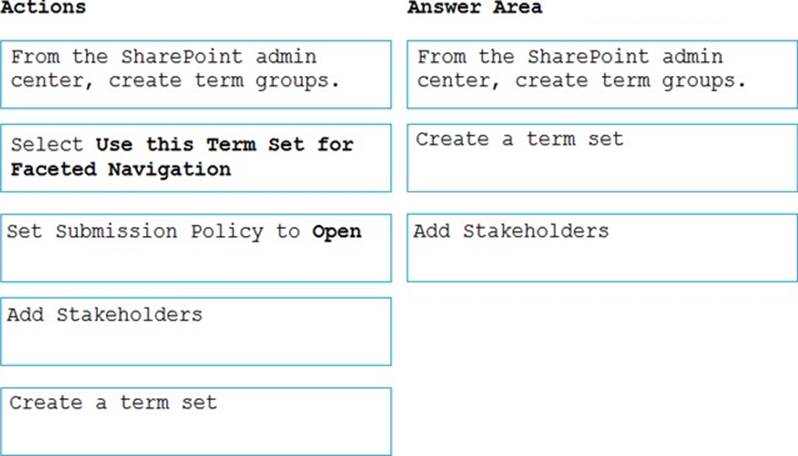The image size is (798, 456).
Task: Pick the Faceted Navigation action box
Action: tap(196, 158)
